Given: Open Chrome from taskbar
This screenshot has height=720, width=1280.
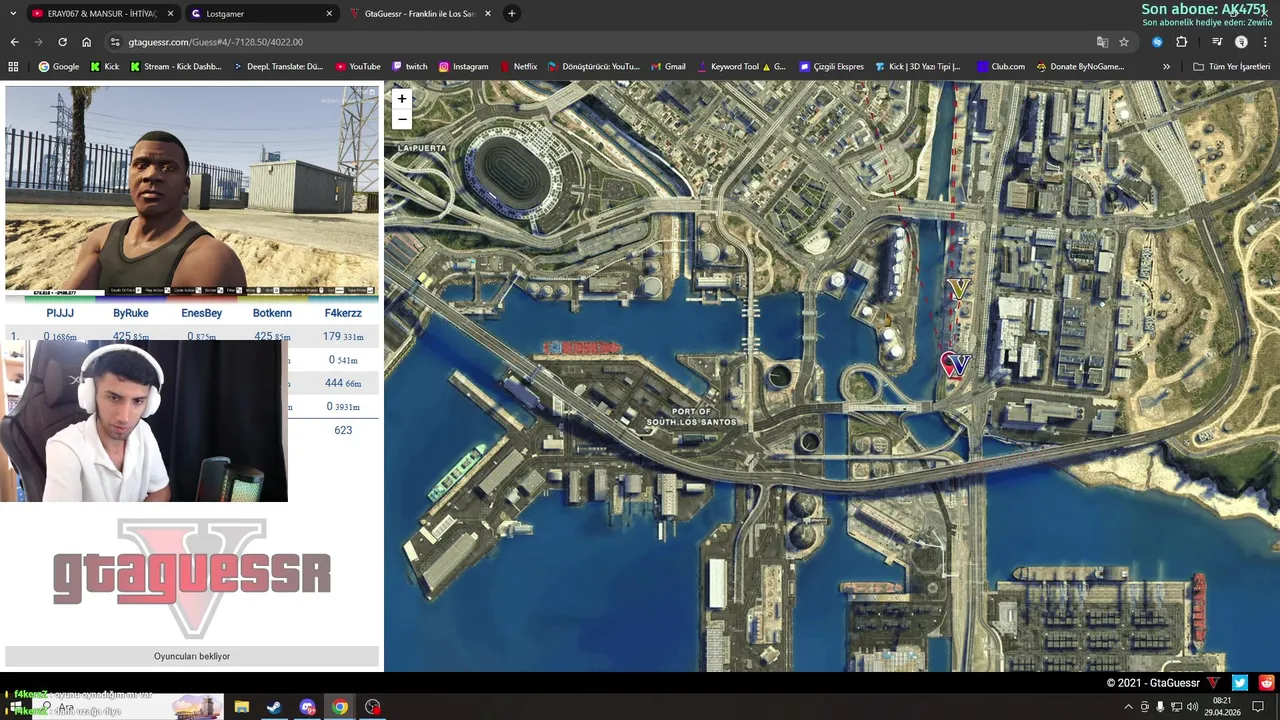Looking at the screenshot, I should point(340,707).
